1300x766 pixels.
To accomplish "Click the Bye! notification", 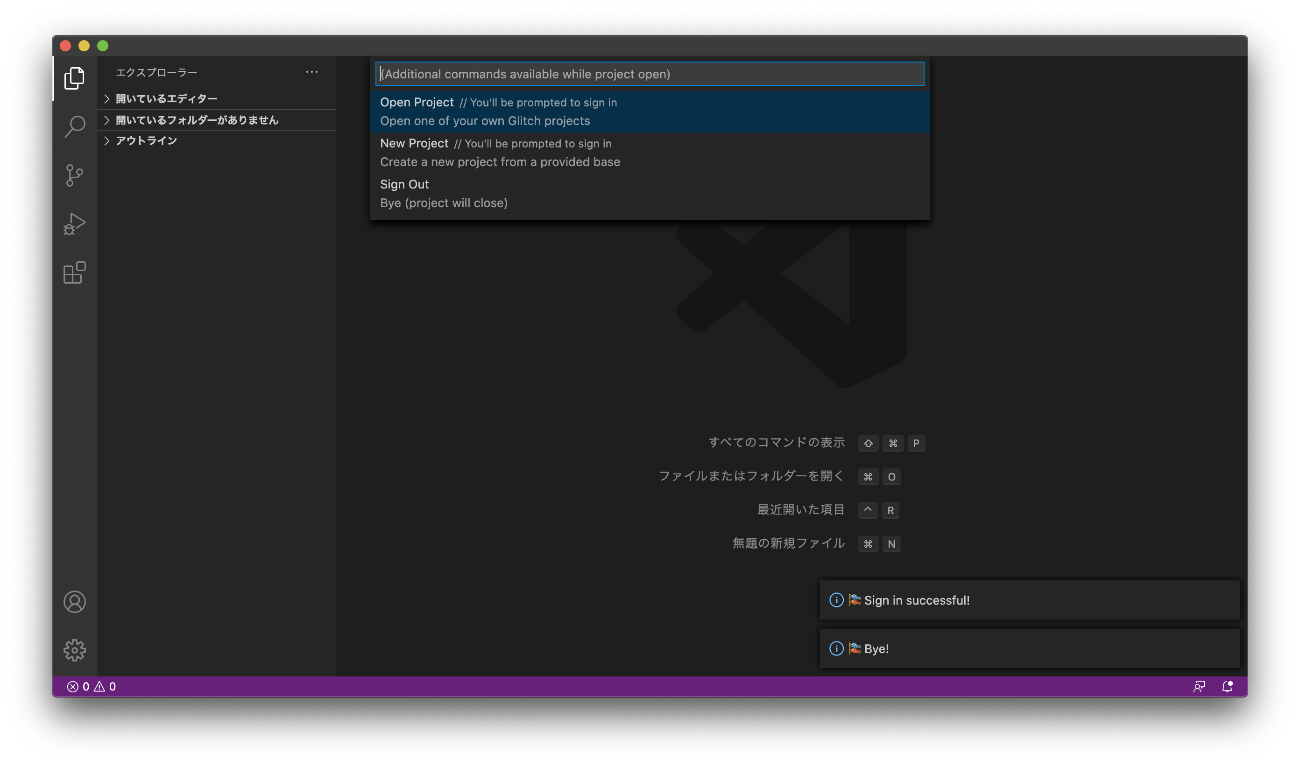I will click(x=1030, y=649).
